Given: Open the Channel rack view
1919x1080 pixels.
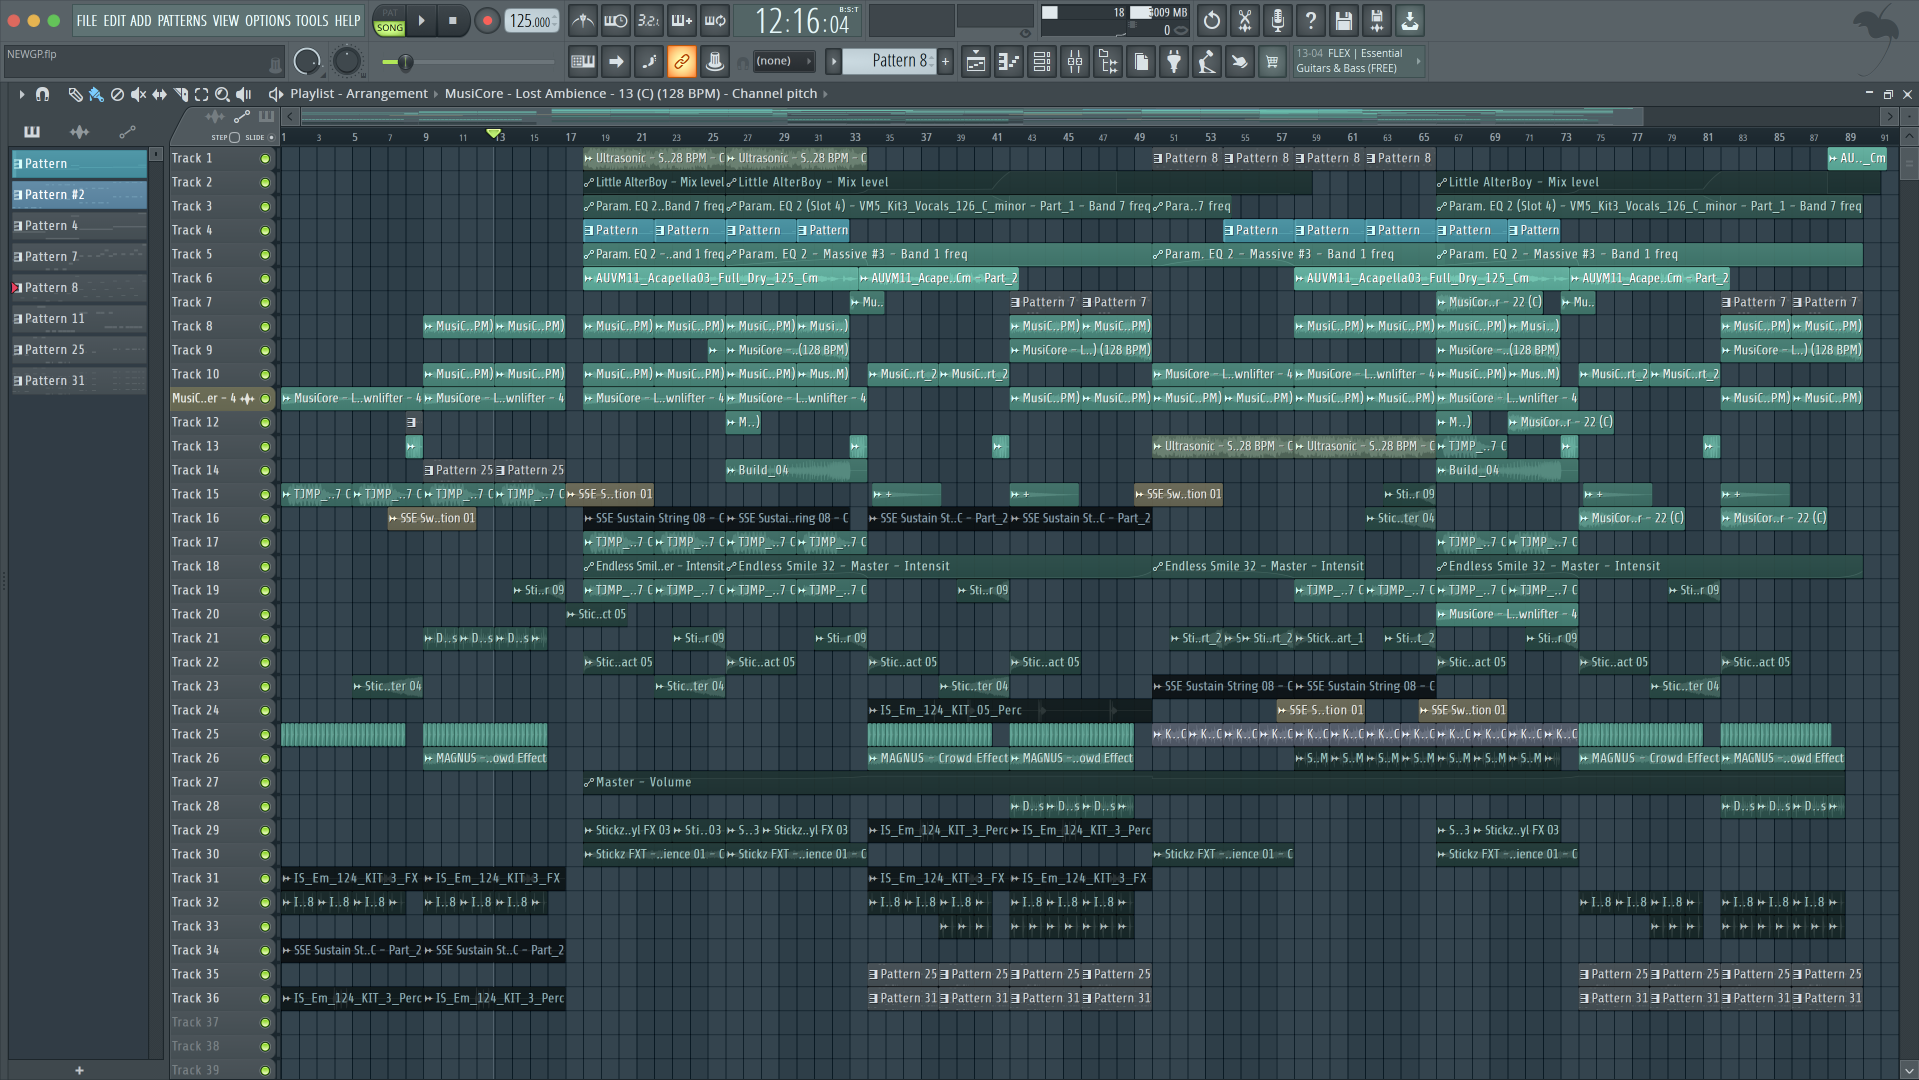Looking at the screenshot, I should pyautogui.click(x=1041, y=62).
